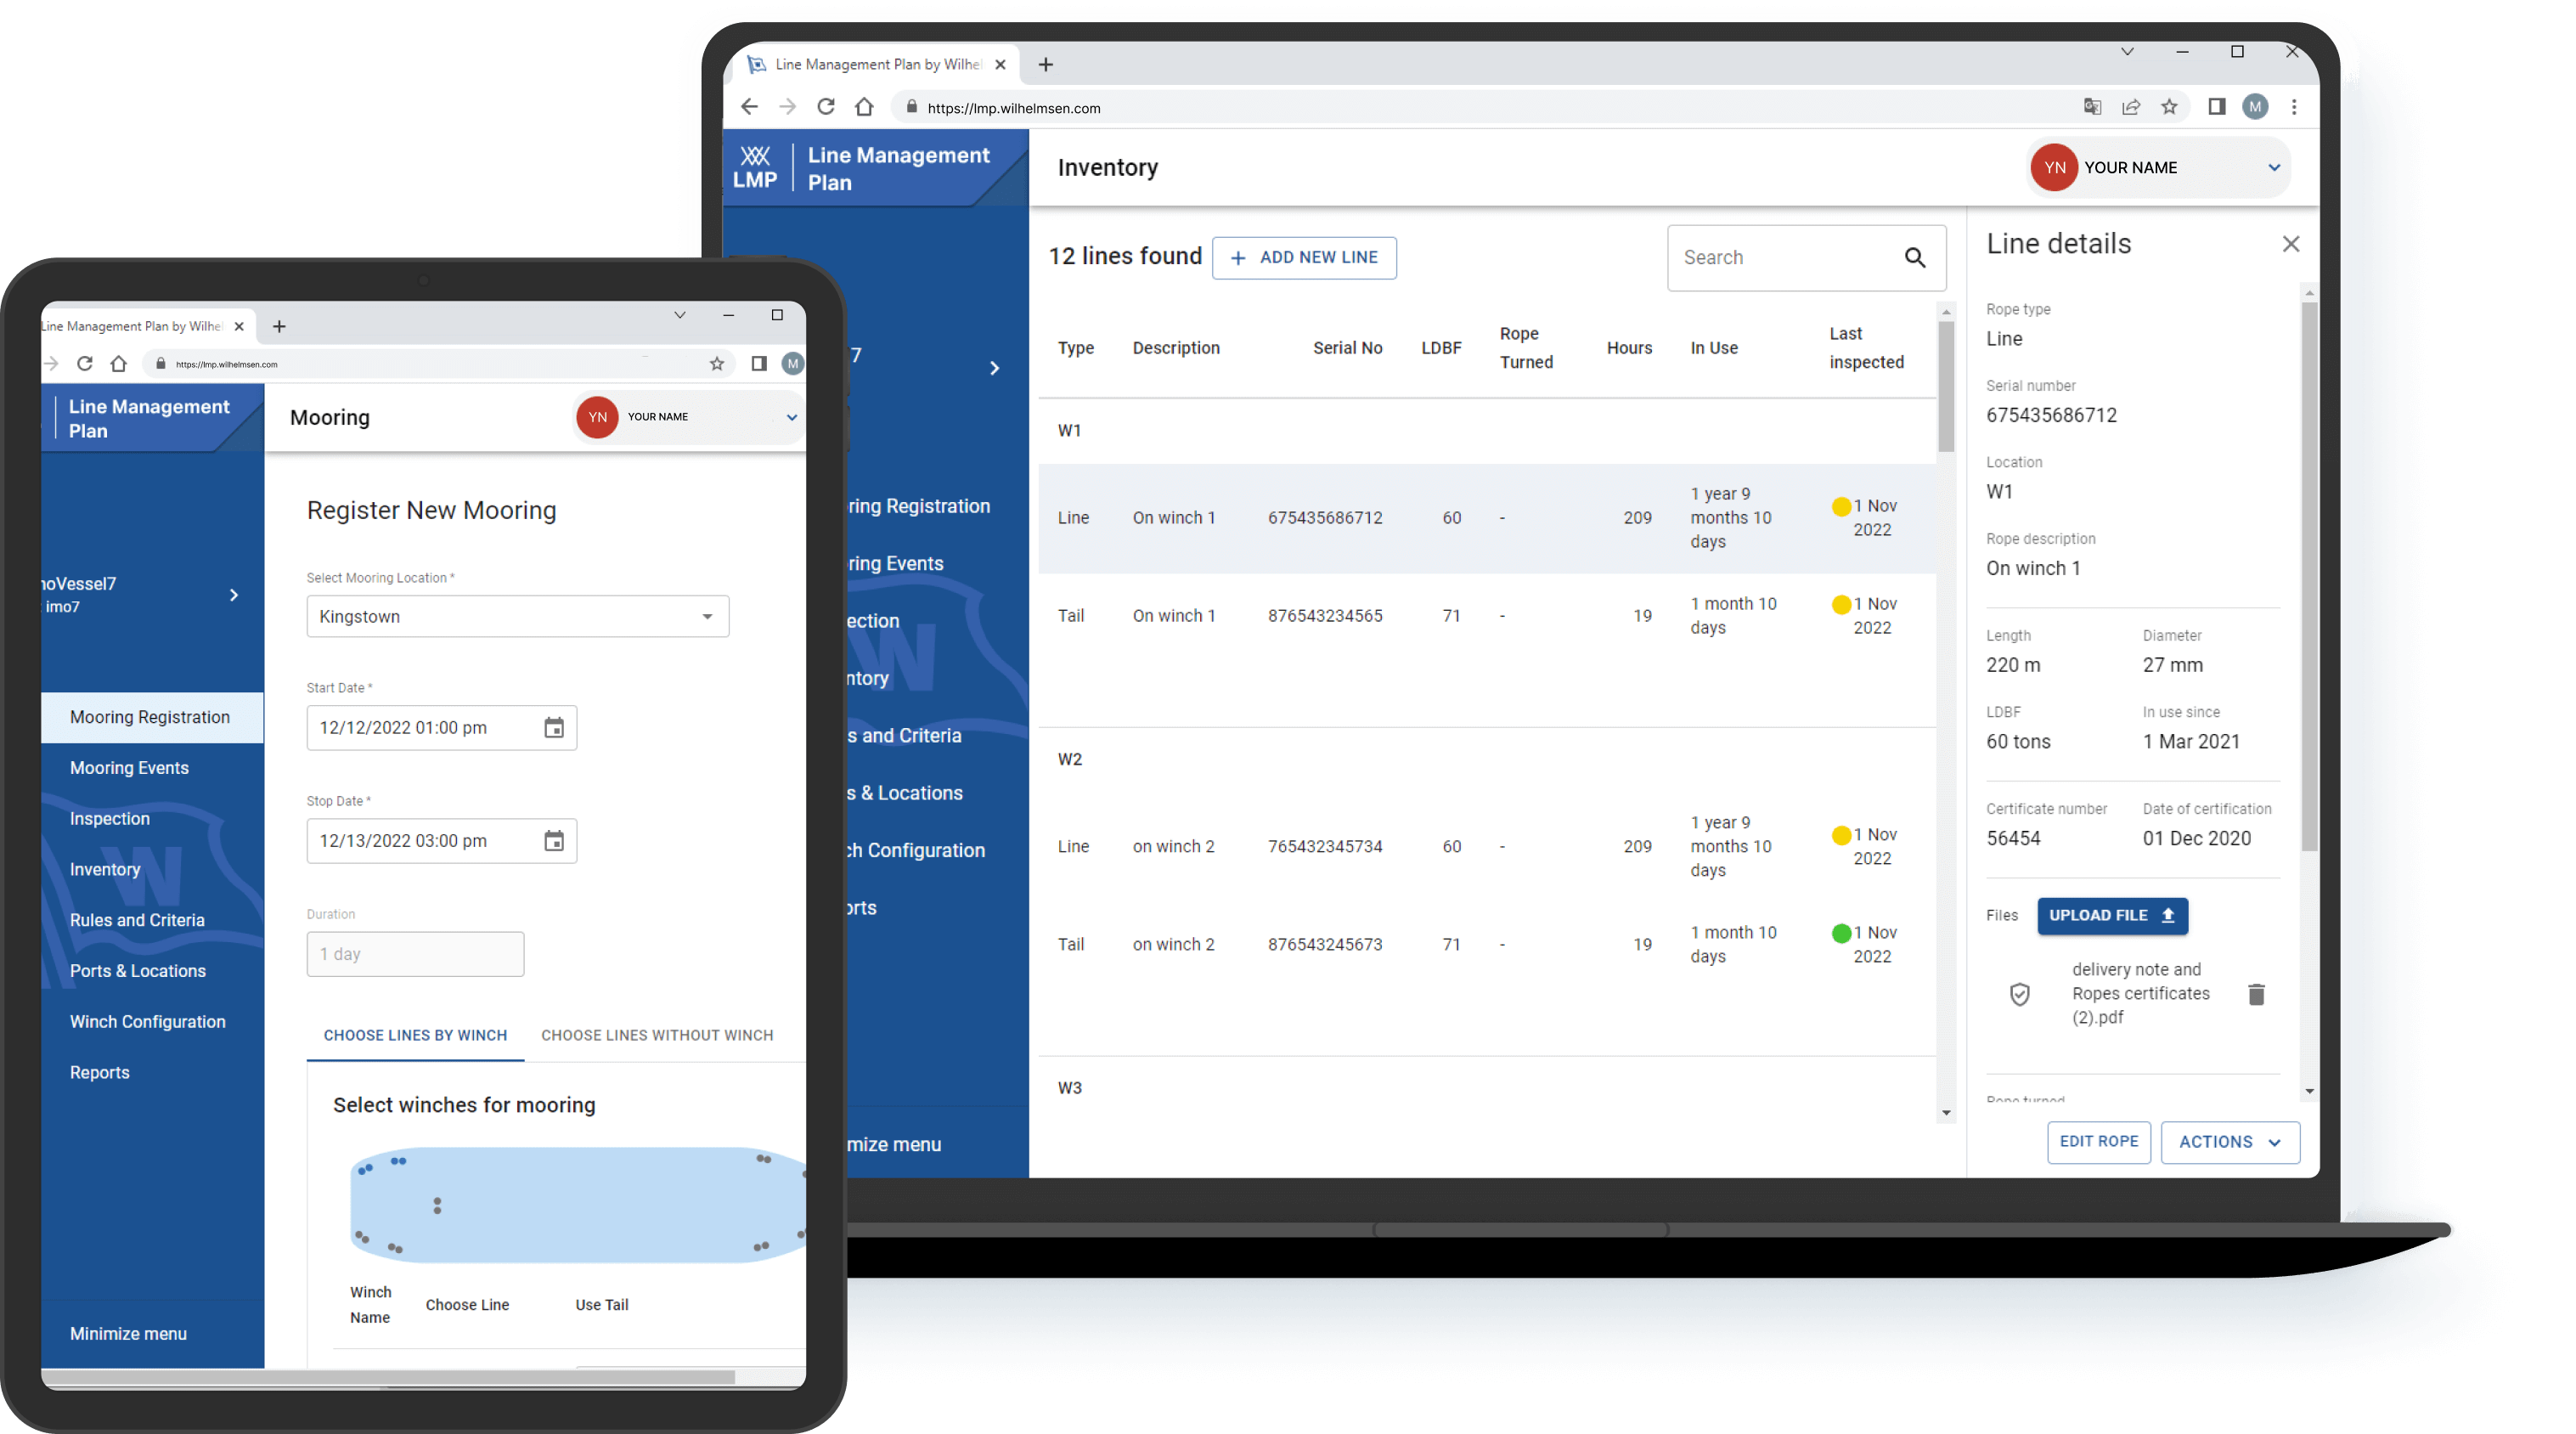Click the Upload File icon in Line details
The height and width of the screenshot is (1434, 2576).
pyautogui.click(x=2161, y=915)
